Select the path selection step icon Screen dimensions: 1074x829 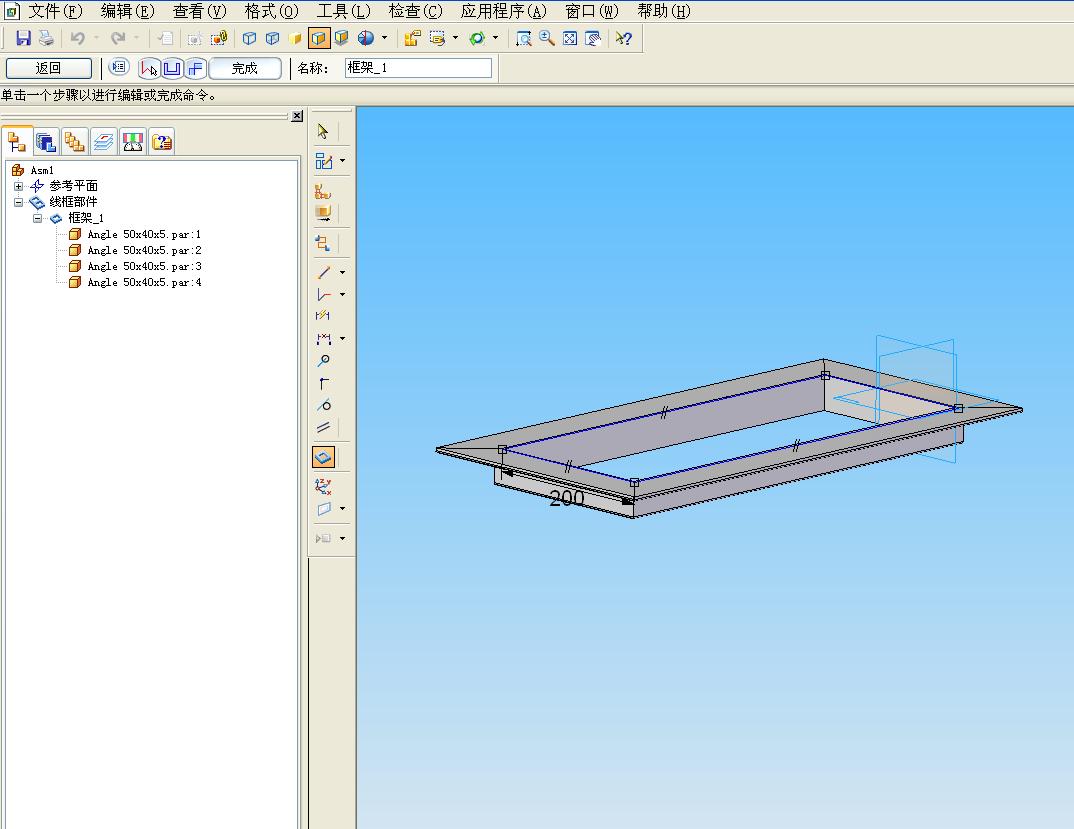click(x=149, y=68)
